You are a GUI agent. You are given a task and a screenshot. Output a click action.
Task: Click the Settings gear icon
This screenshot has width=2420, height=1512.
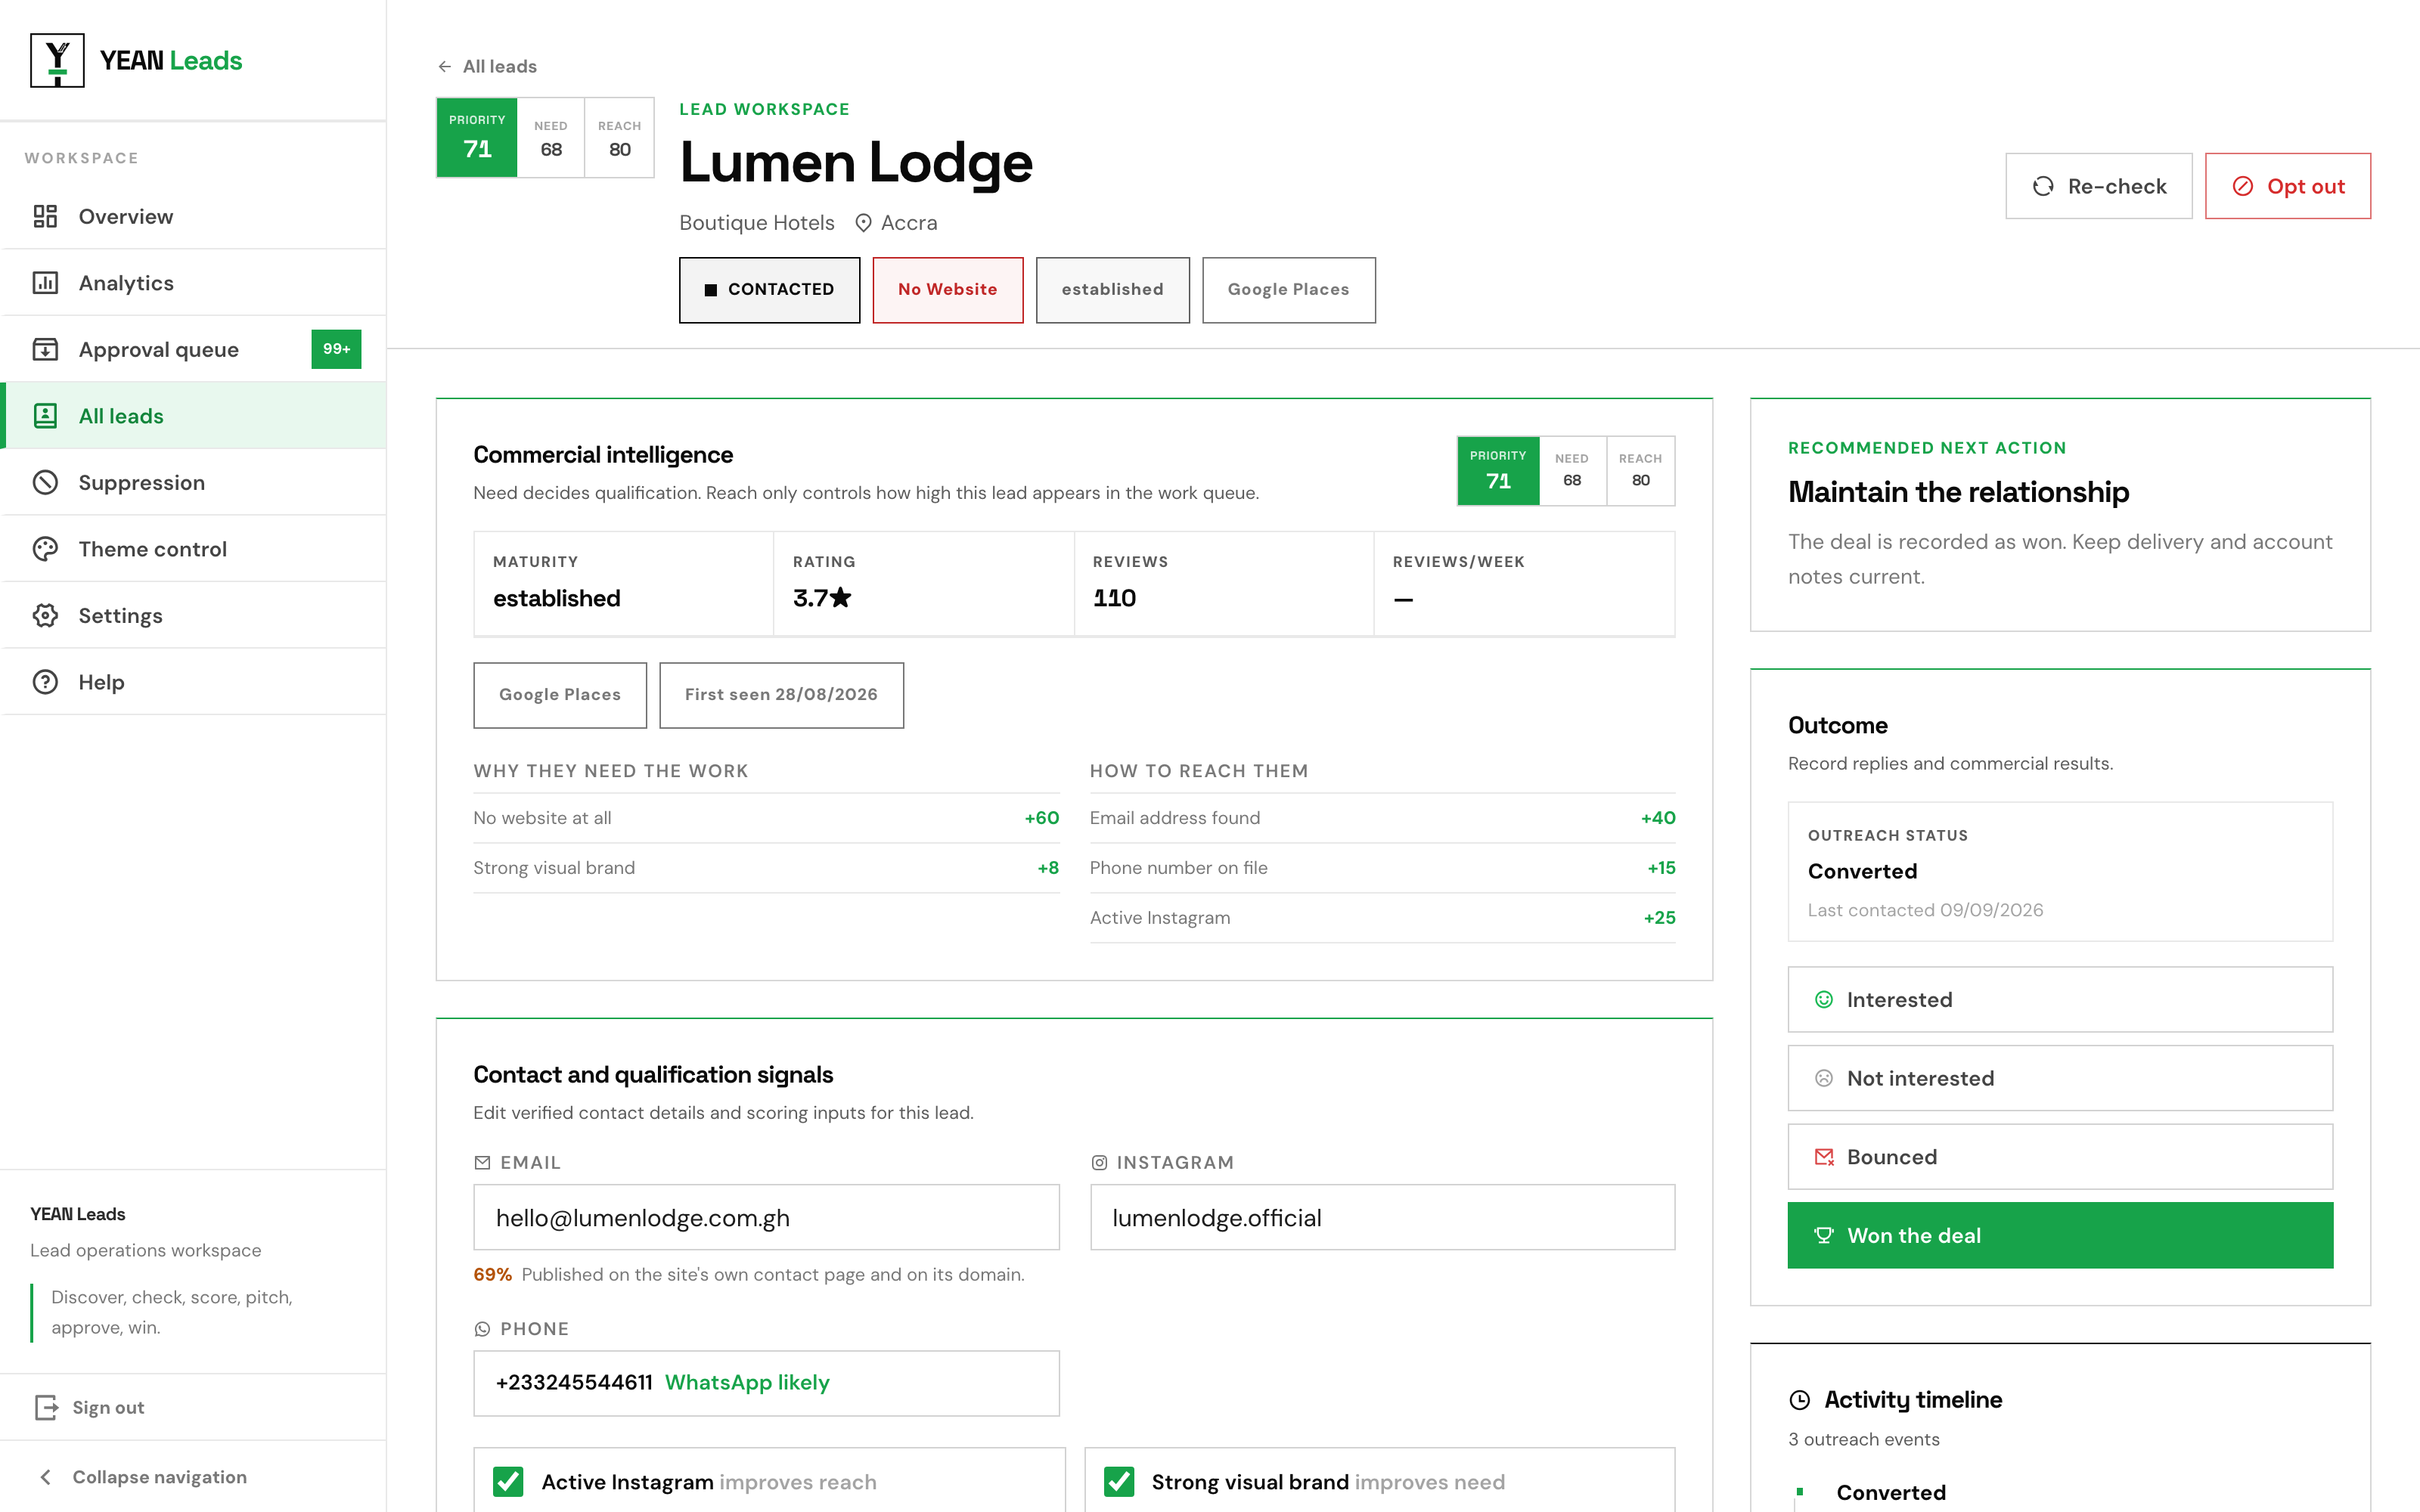coord(45,615)
